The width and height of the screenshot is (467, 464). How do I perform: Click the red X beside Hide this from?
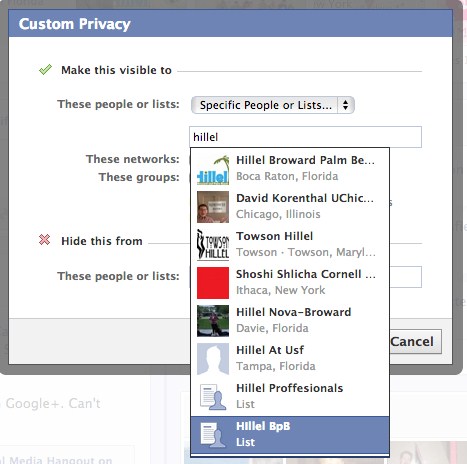(x=44, y=240)
